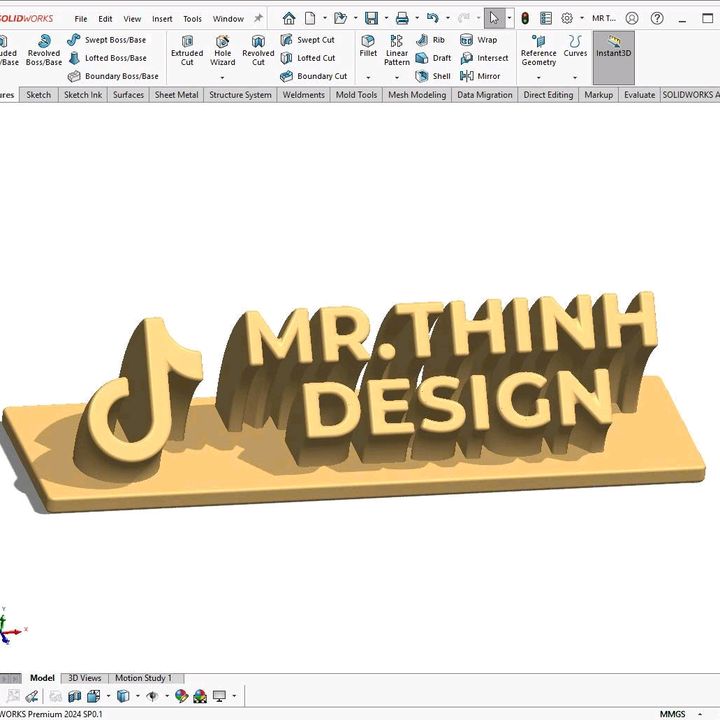
Task: Toggle the Select cursor tool
Action: (x=494, y=18)
